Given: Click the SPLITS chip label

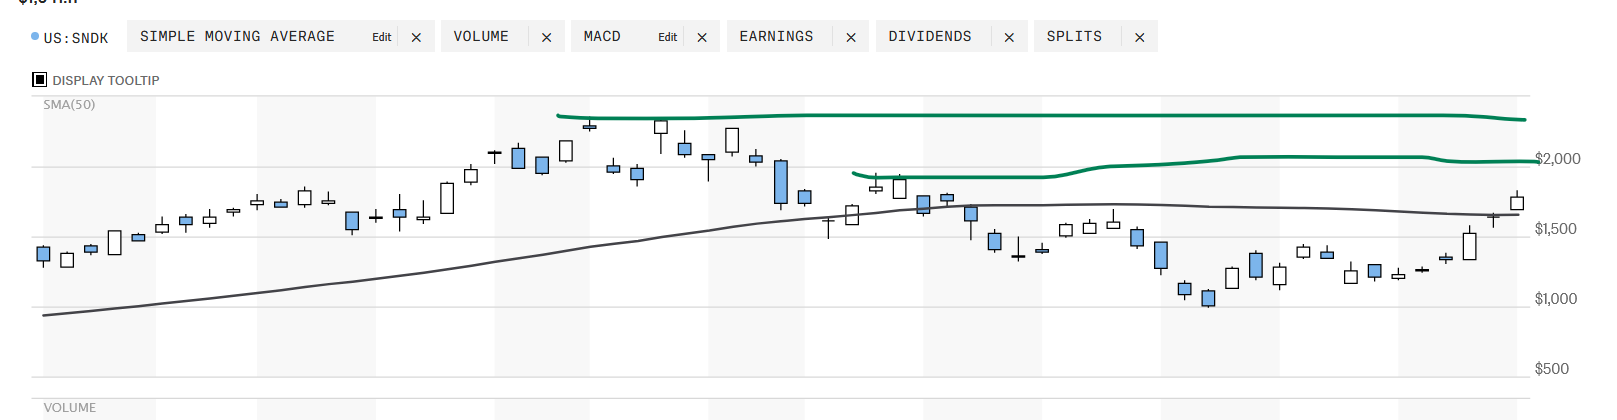Looking at the screenshot, I should point(1074,36).
